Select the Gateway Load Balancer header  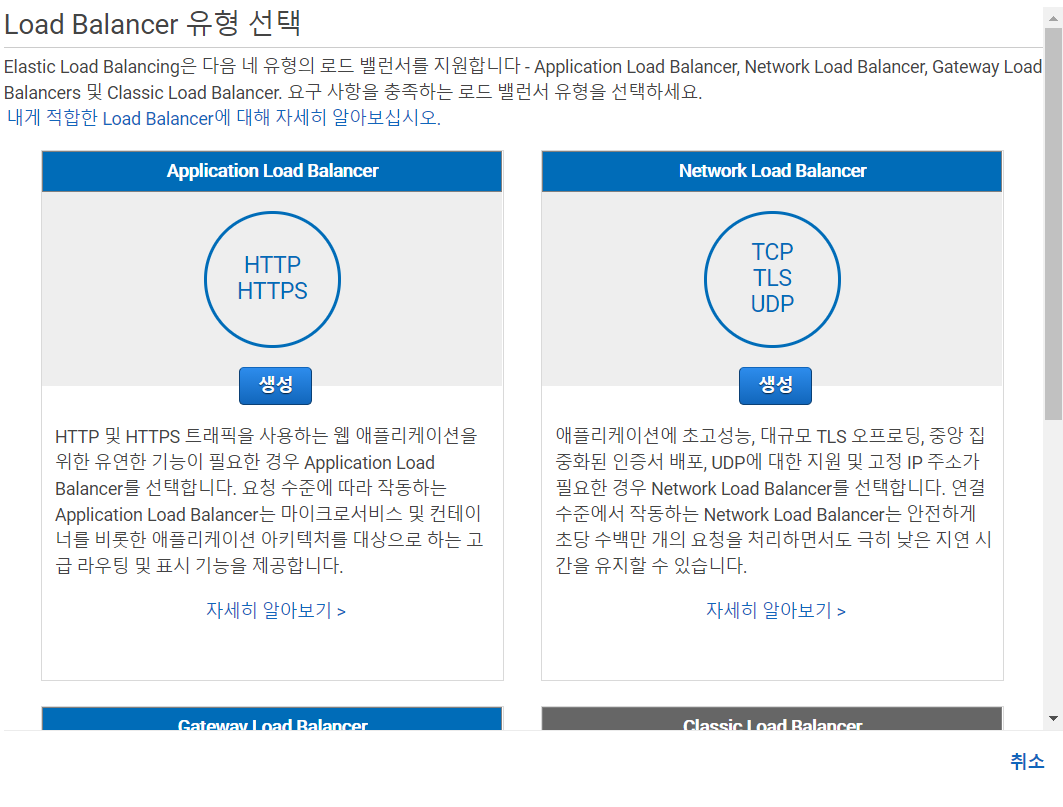coord(273,719)
